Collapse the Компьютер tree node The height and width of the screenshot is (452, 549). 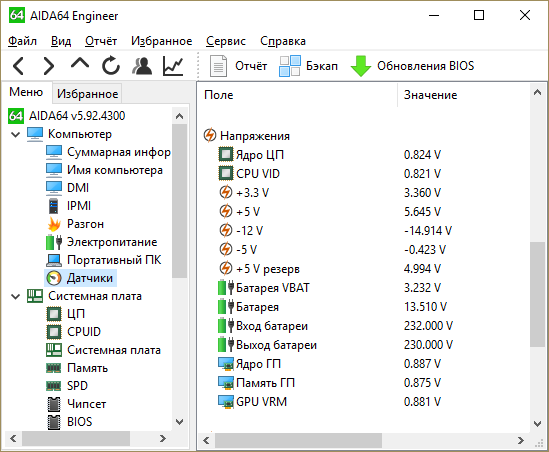pyautogui.click(x=15, y=134)
